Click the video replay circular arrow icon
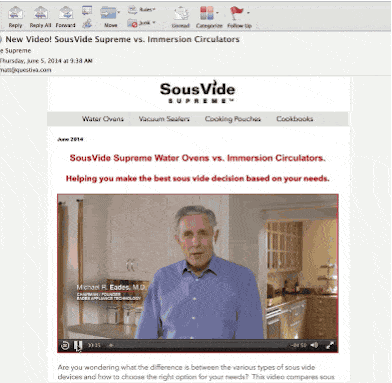392x383 pixels. pyautogui.click(x=65, y=345)
